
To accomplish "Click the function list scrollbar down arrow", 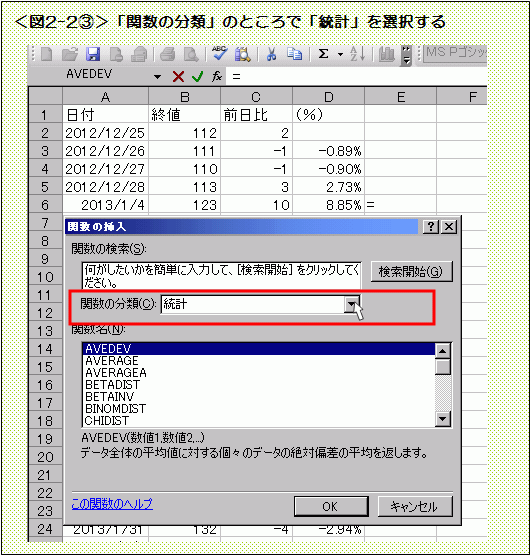I will [x=443, y=419].
